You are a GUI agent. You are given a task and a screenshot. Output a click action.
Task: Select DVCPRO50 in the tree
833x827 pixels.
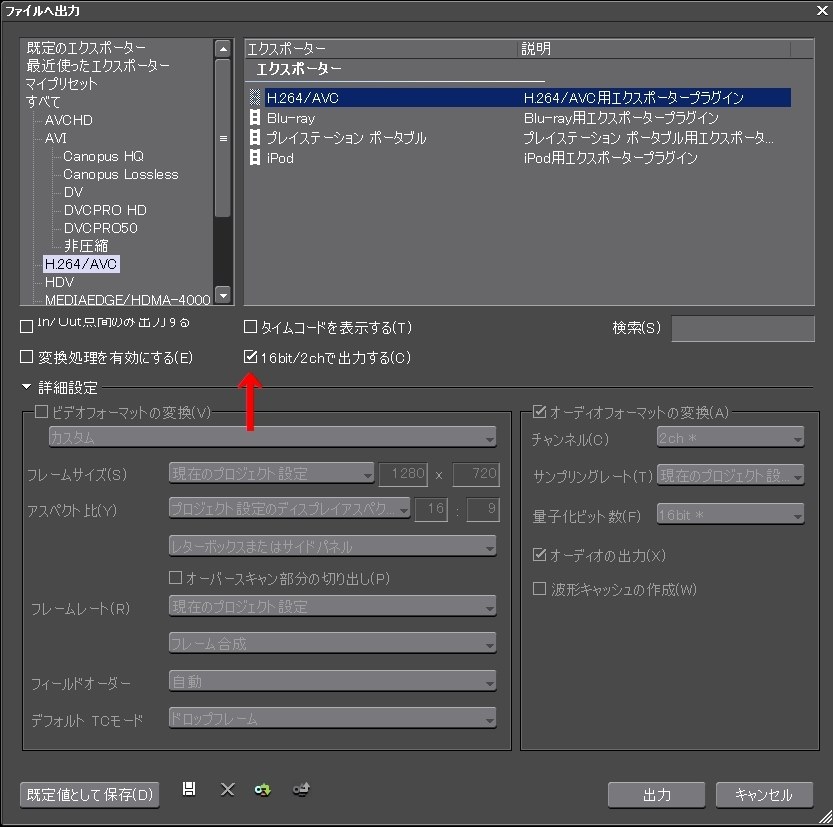pyautogui.click(x=100, y=228)
